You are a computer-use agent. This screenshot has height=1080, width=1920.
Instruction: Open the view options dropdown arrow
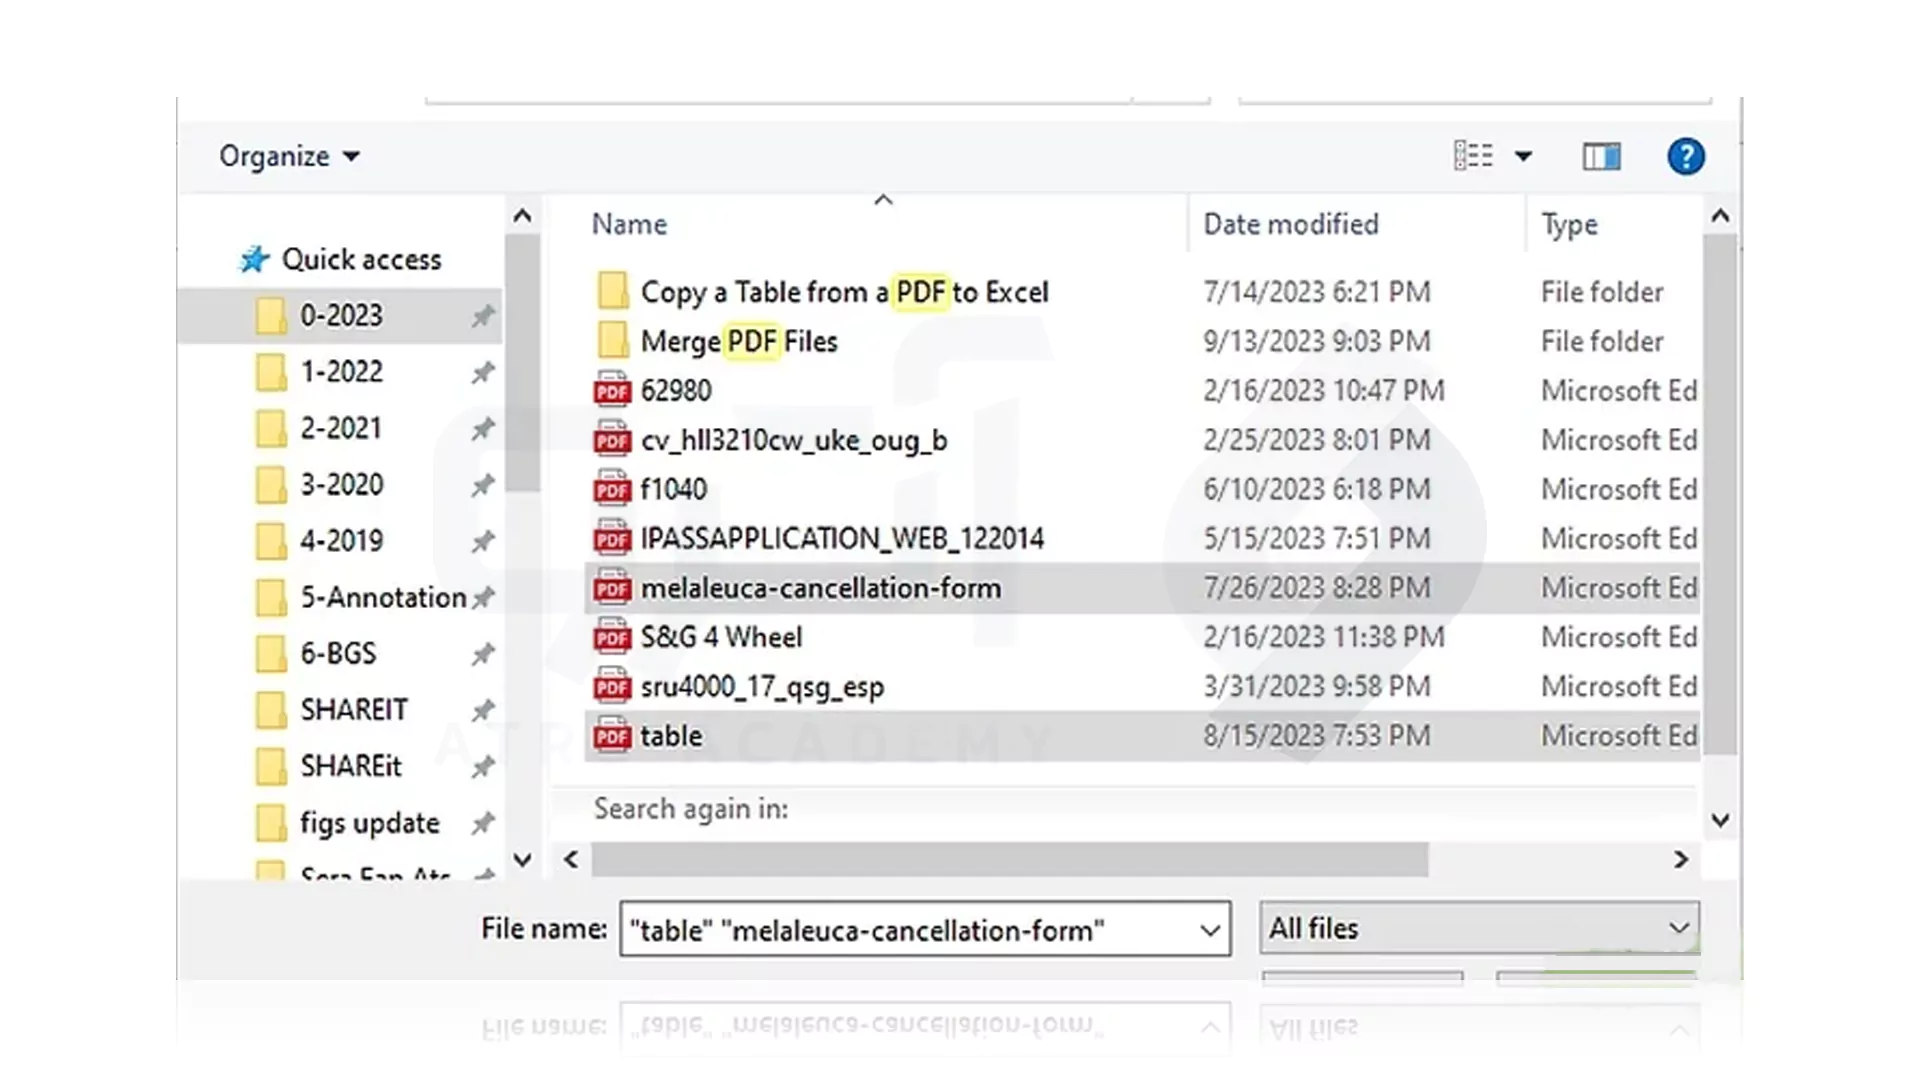coord(1523,156)
